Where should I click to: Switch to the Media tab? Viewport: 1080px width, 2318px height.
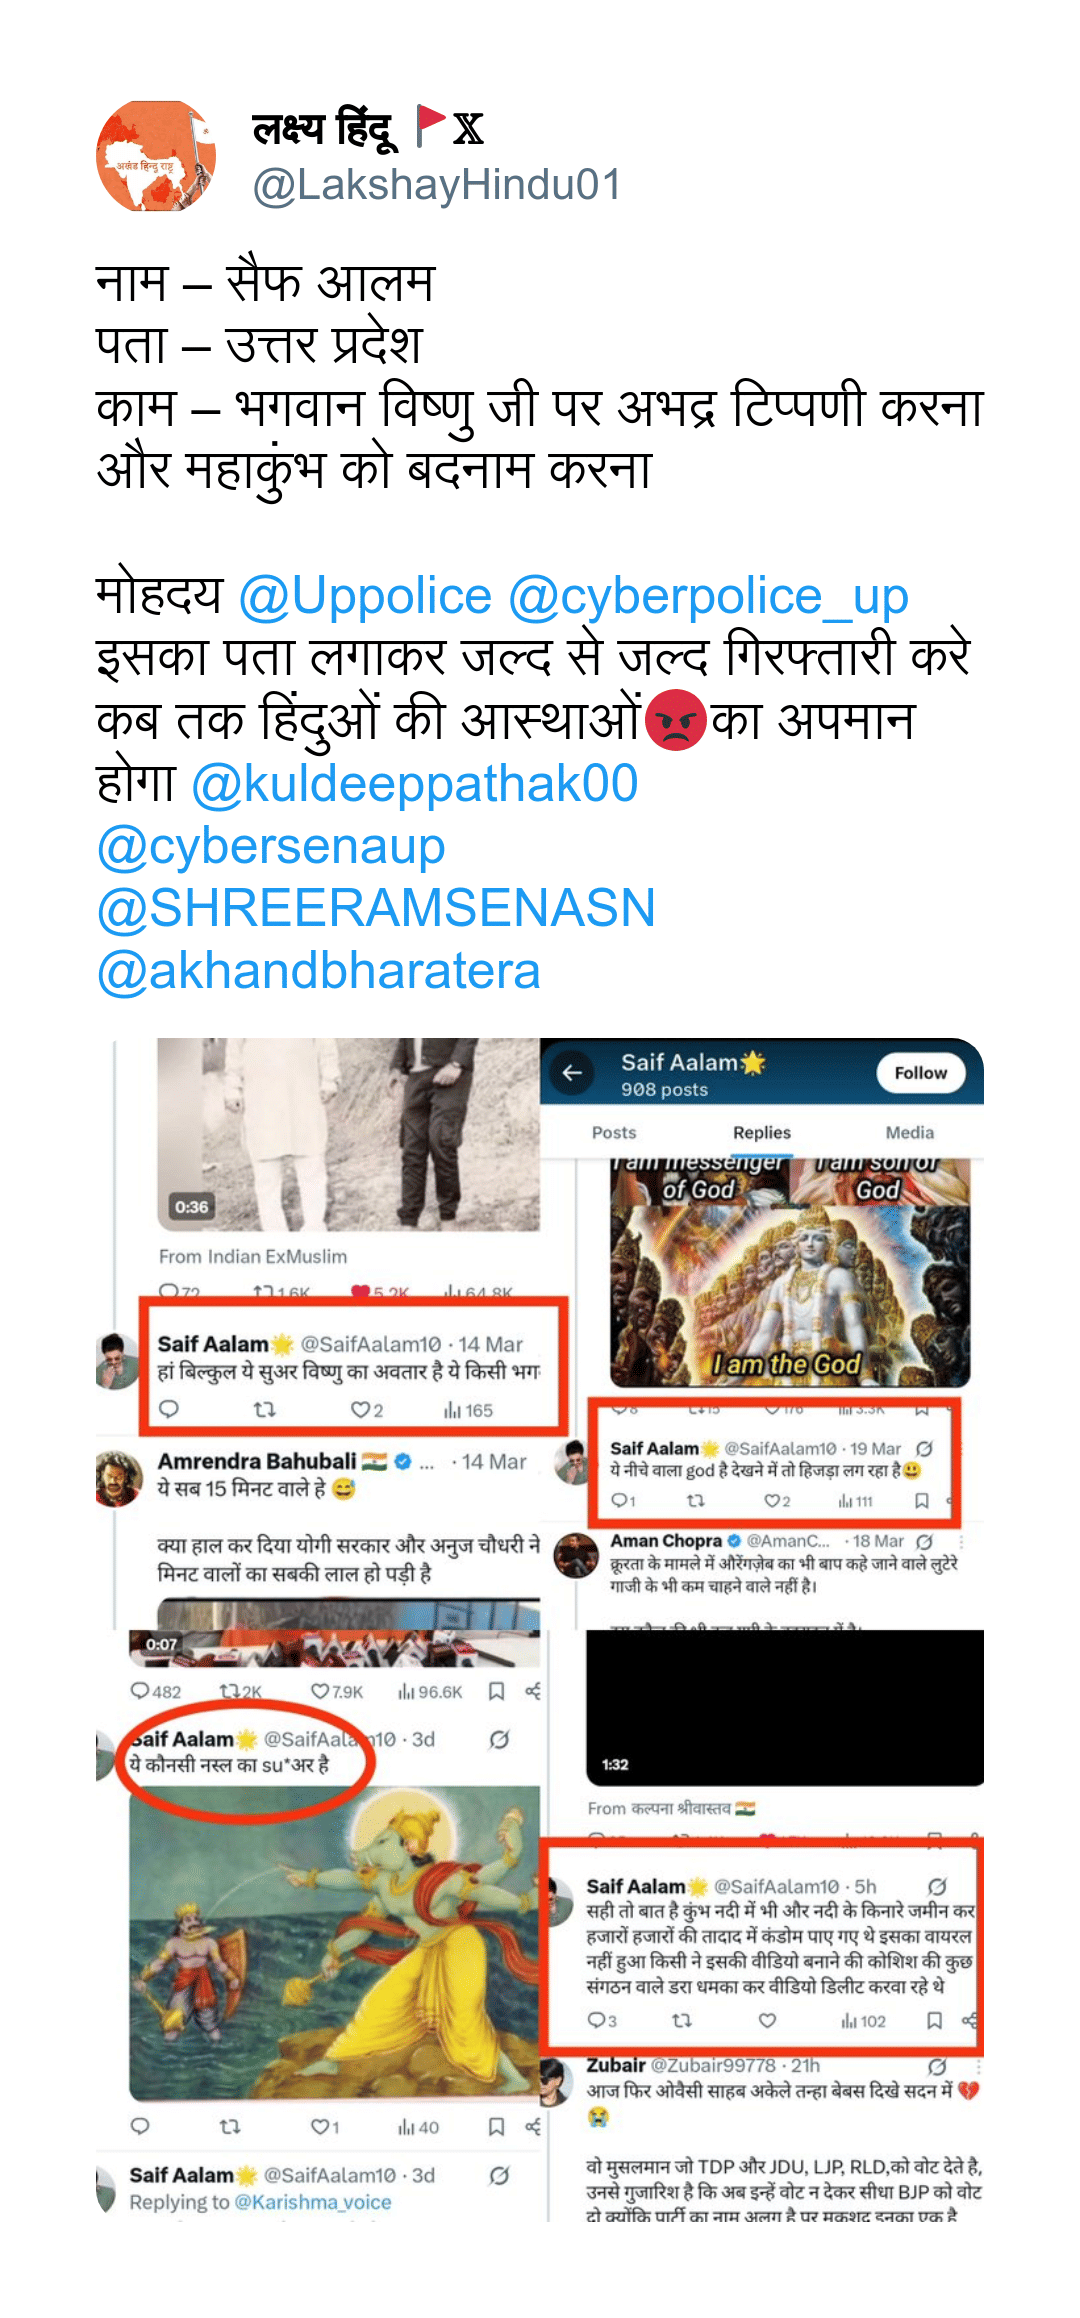(910, 1133)
